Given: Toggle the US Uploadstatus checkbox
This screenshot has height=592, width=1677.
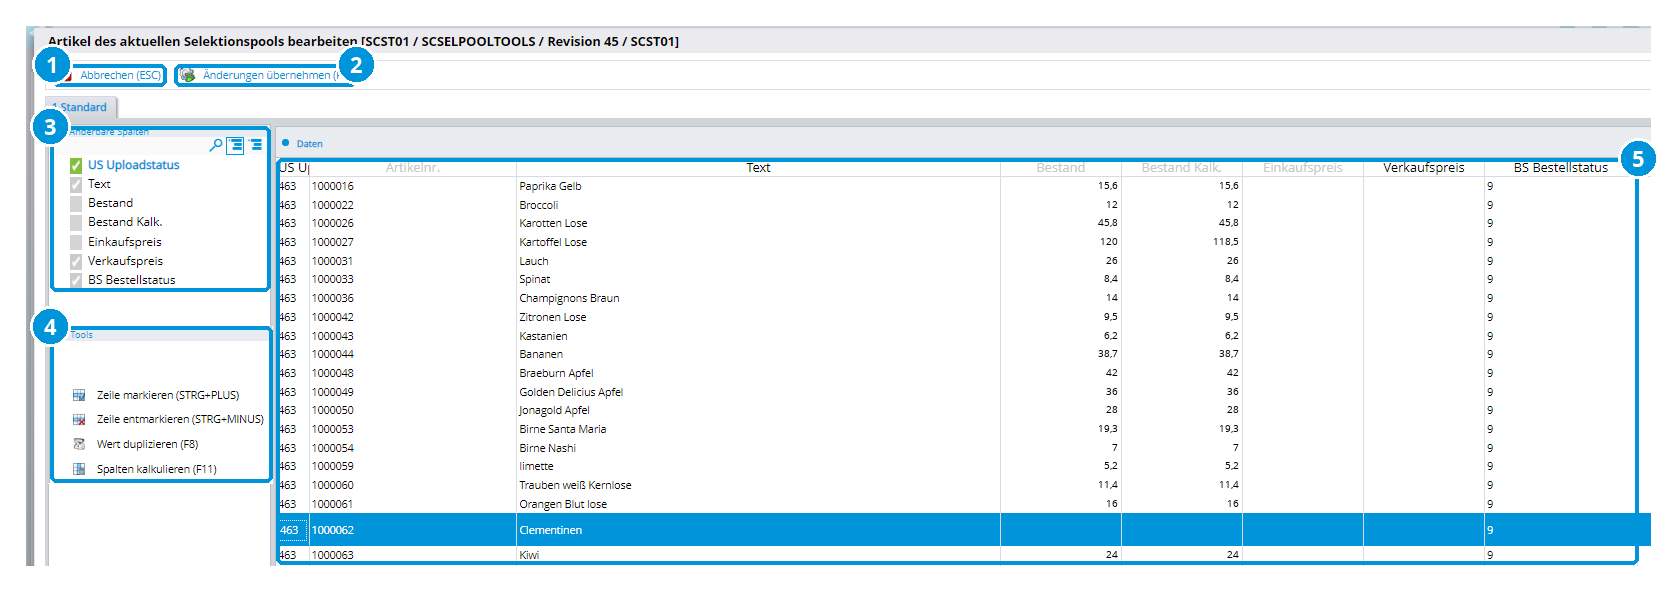Looking at the screenshot, I should pyautogui.click(x=76, y=165).
